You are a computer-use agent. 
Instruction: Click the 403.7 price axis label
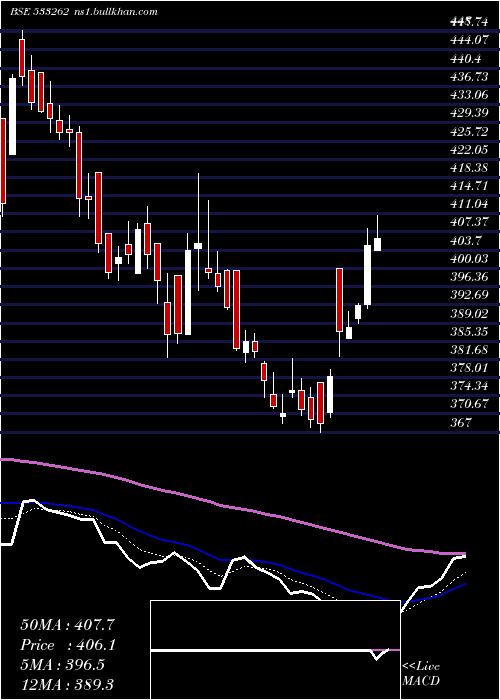466,241
